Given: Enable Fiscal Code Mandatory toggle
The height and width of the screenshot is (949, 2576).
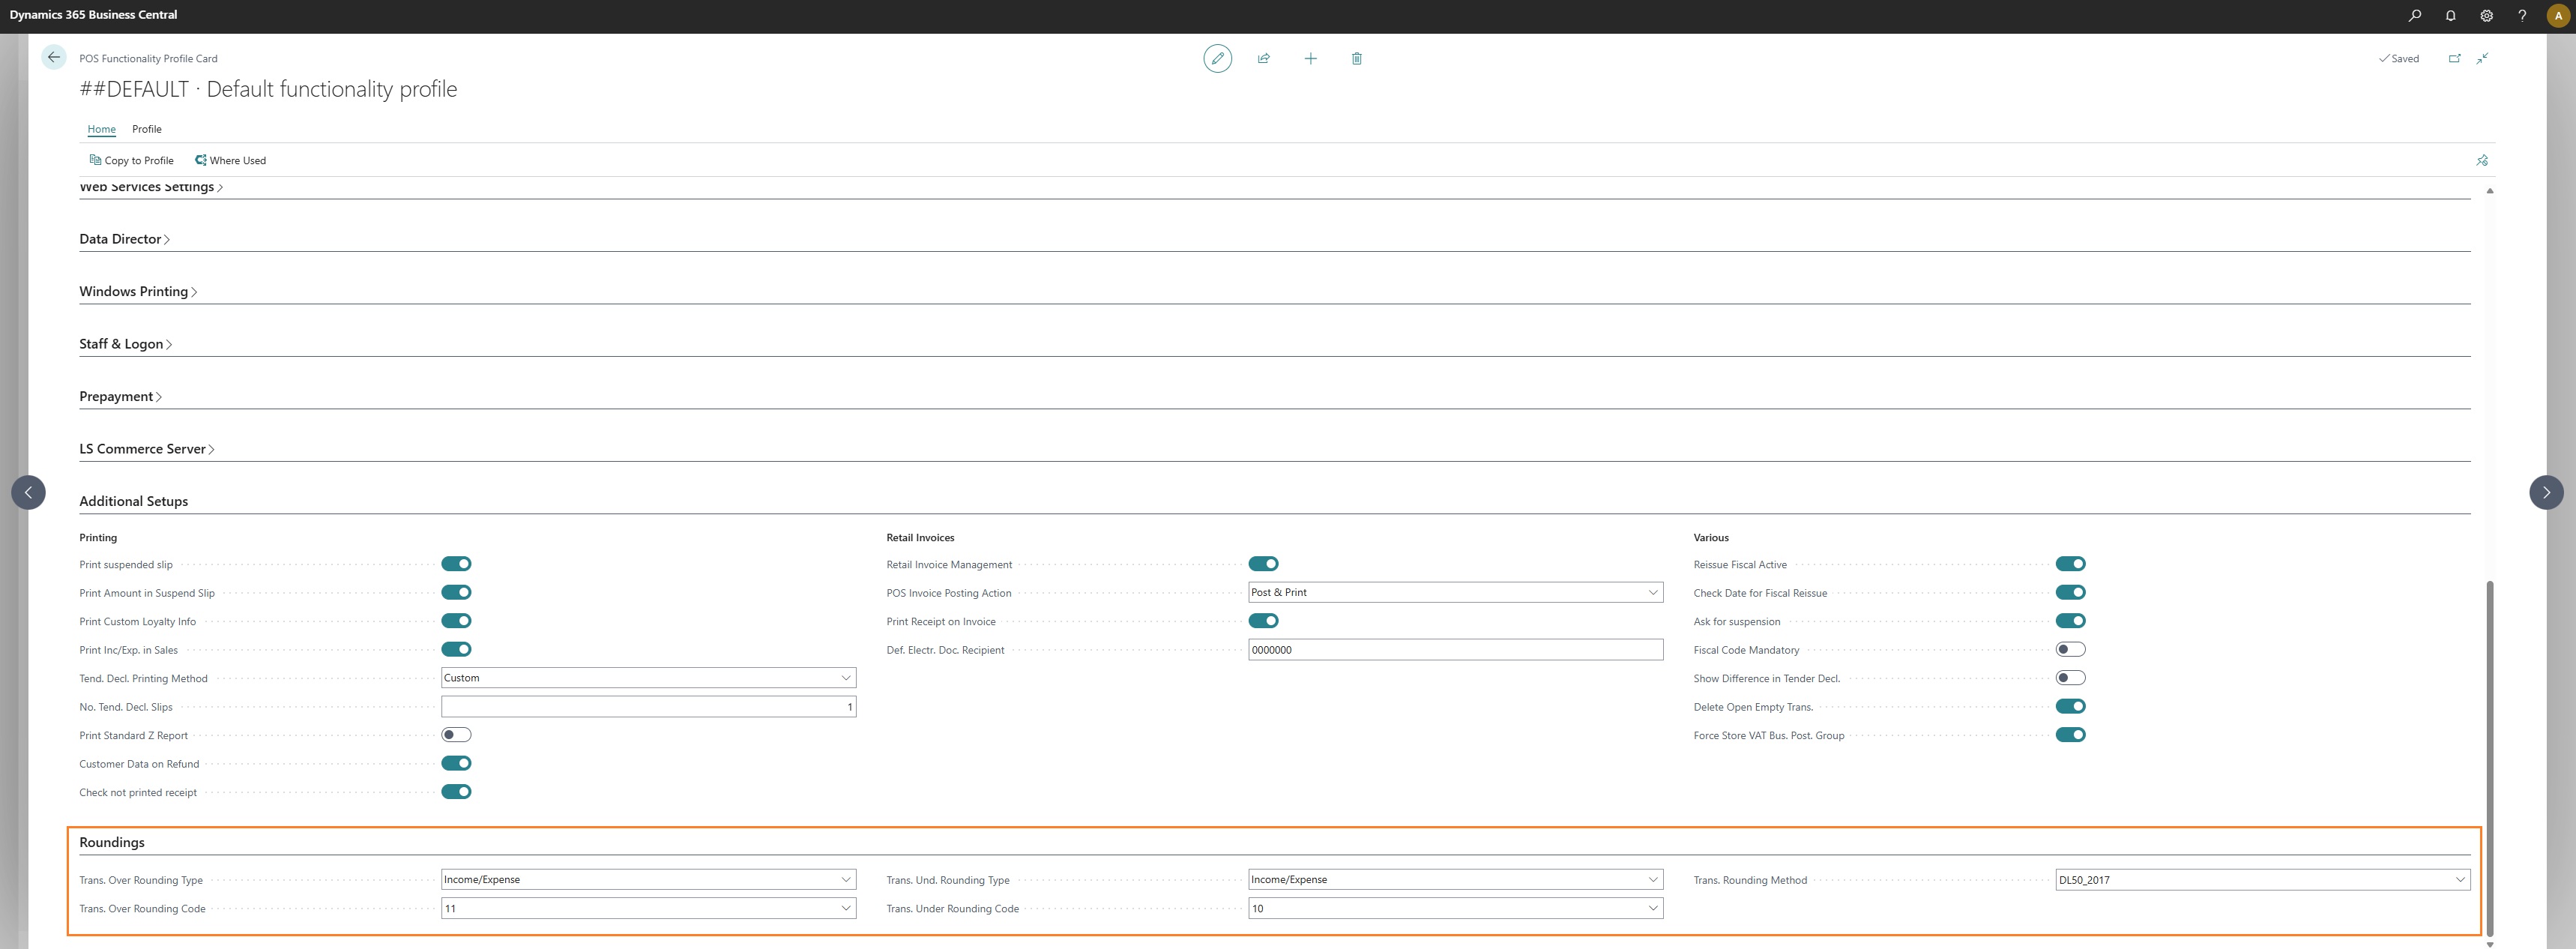Looking at the screenshot, I should (2070, 649).
